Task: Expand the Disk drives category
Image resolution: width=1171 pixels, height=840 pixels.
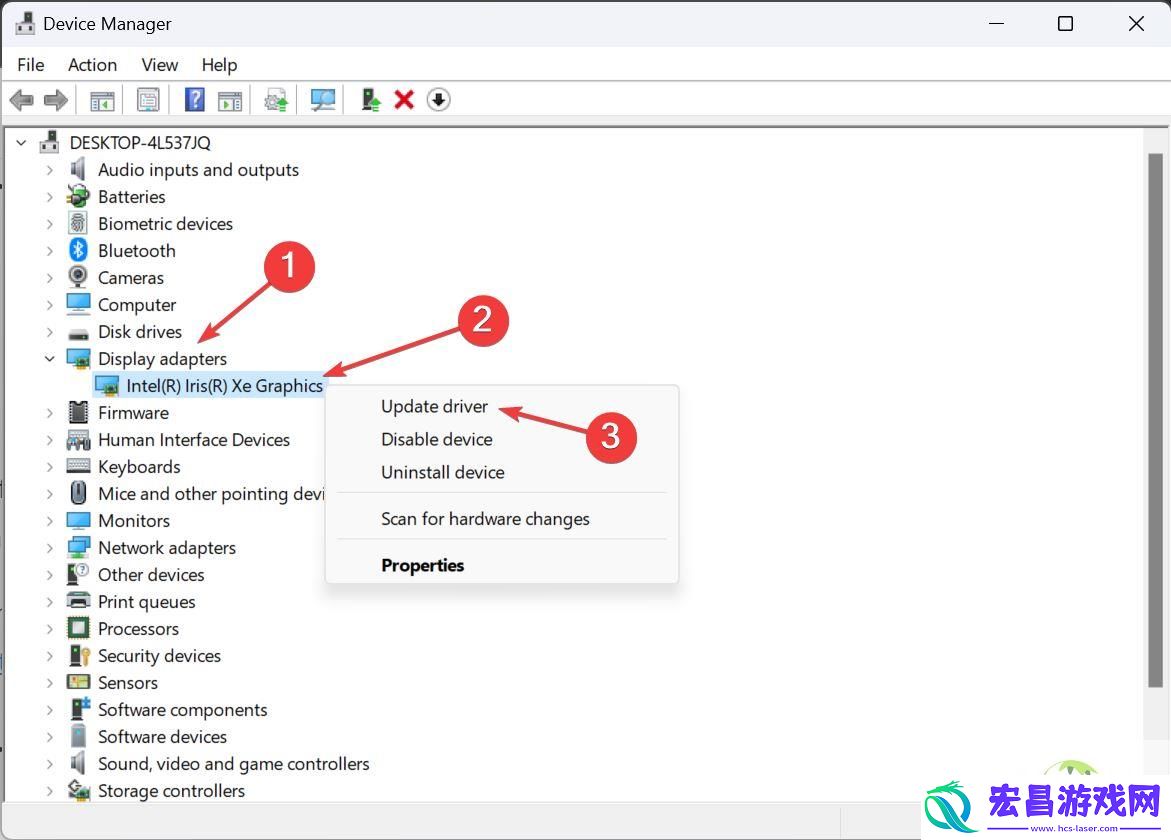Action: [49, 332]
